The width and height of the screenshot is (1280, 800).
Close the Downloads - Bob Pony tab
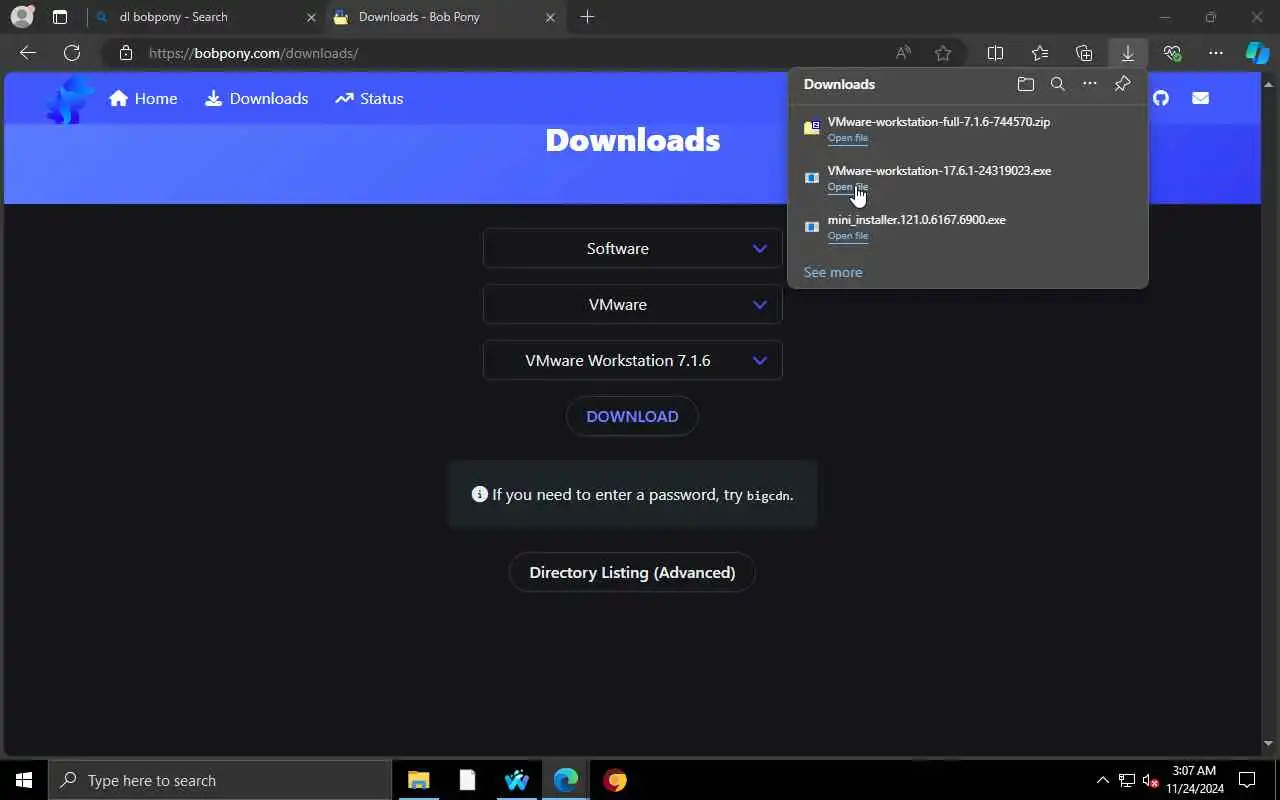coord(550,17)
